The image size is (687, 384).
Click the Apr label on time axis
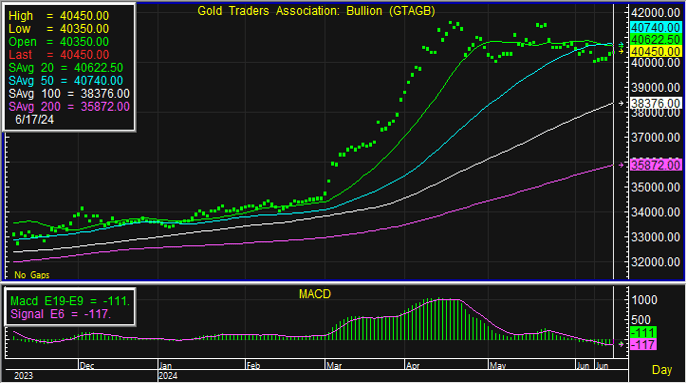[413, 366]
